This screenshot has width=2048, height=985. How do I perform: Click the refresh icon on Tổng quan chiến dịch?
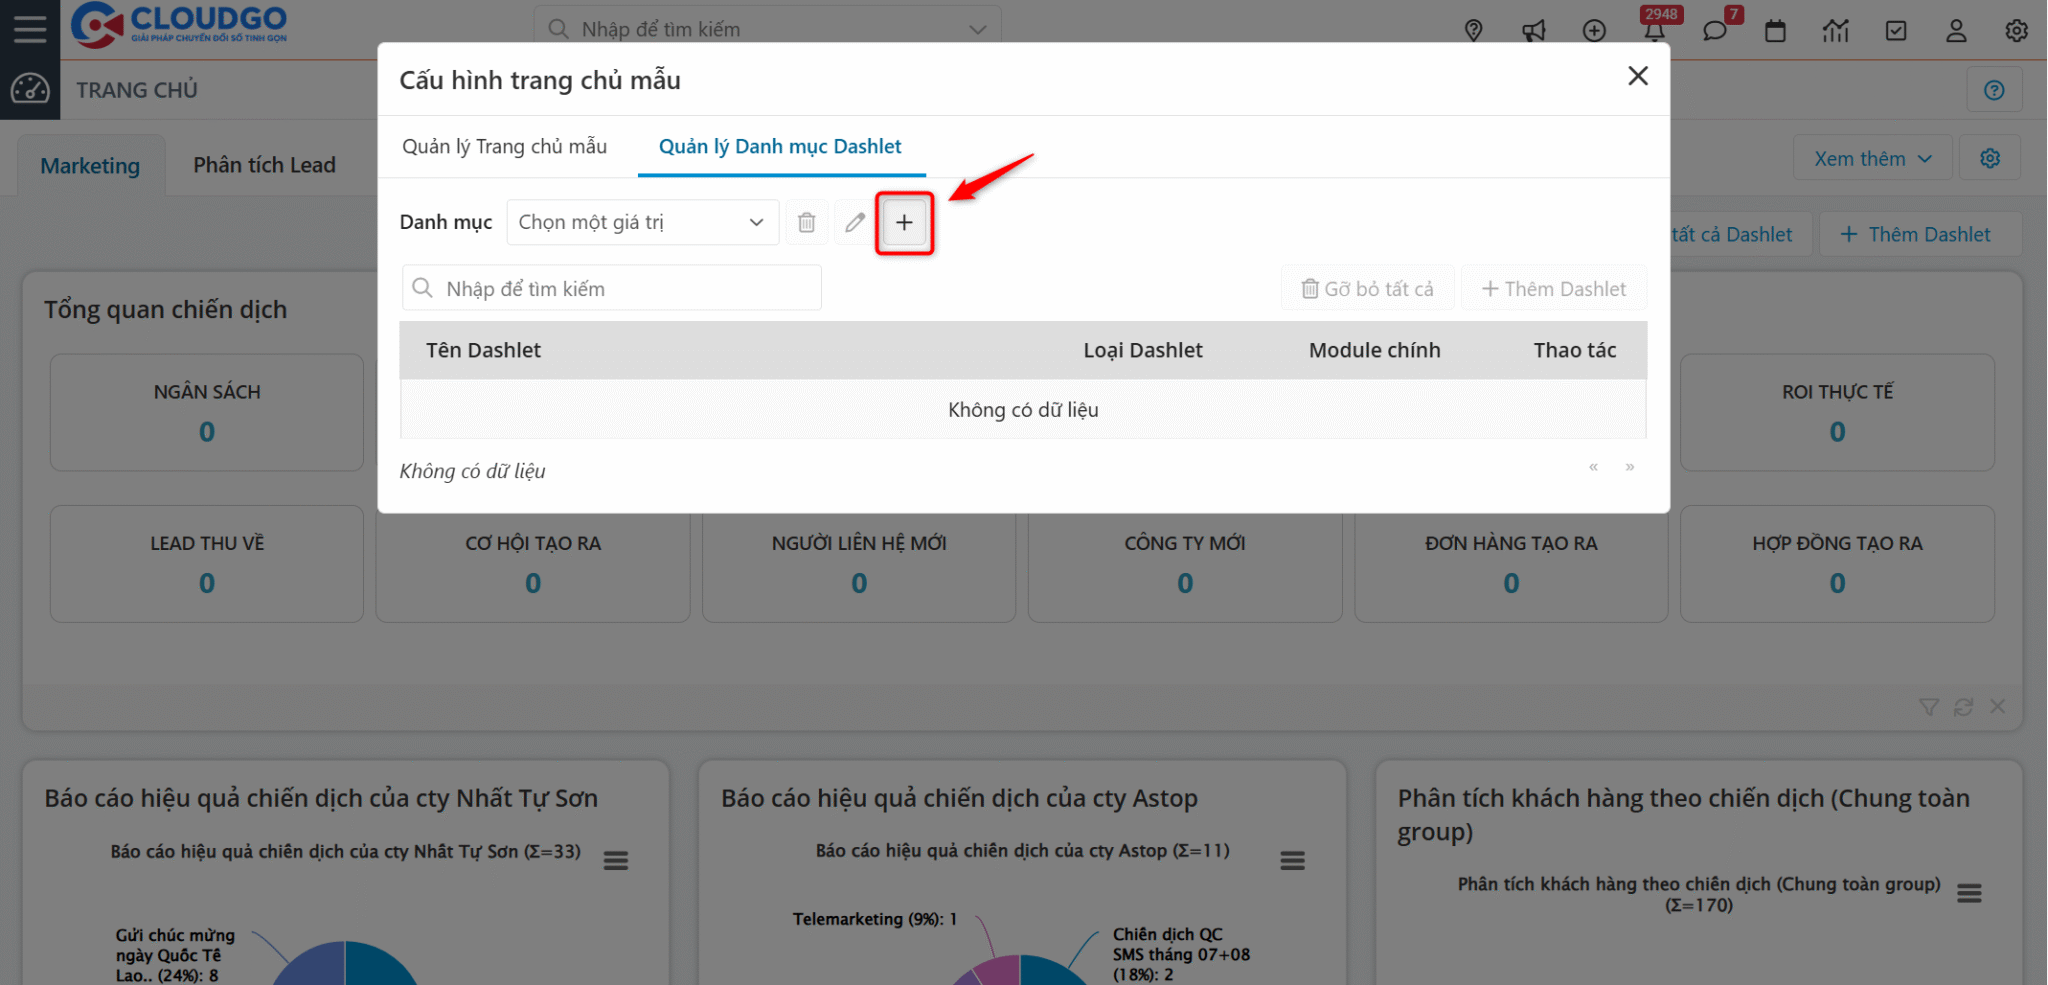tap(1963, 707)
